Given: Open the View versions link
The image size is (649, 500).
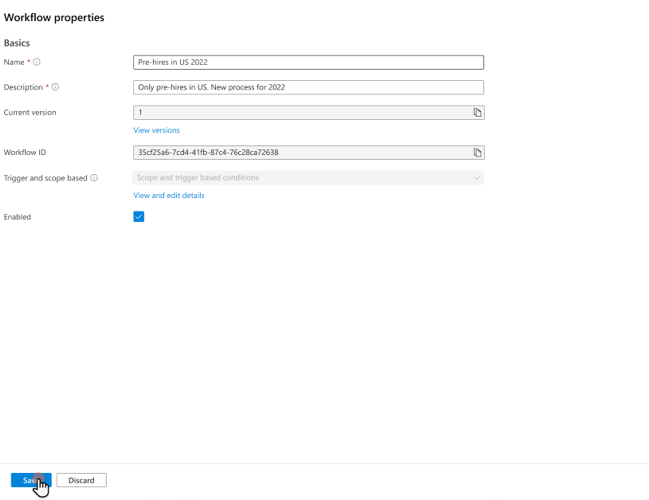Looking at the screenshot, I should pos(157,130).
